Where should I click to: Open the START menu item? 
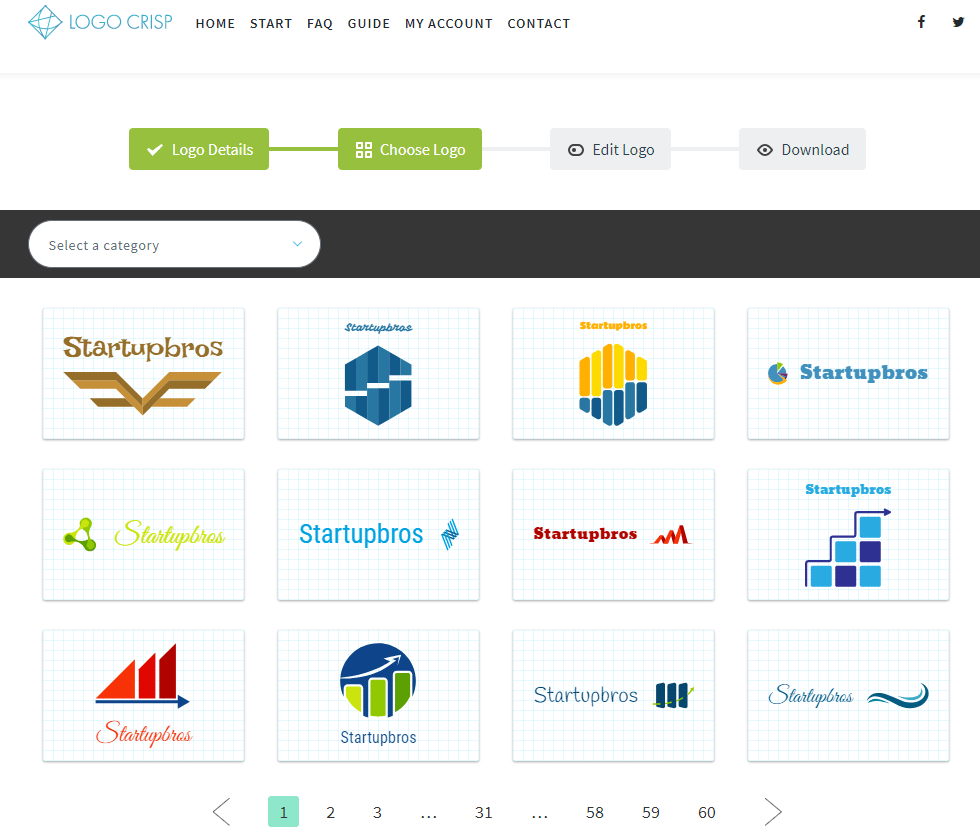[x=271, y=24]
